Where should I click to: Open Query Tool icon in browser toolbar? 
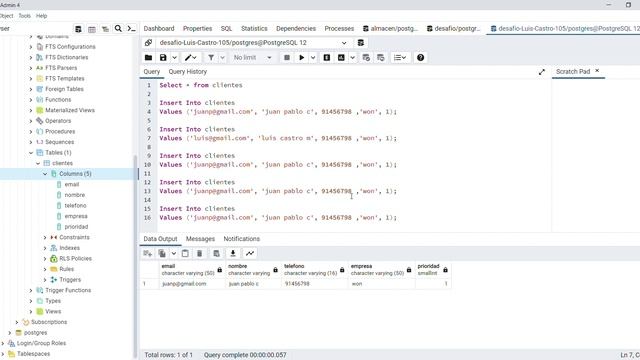tap(78, 29)
